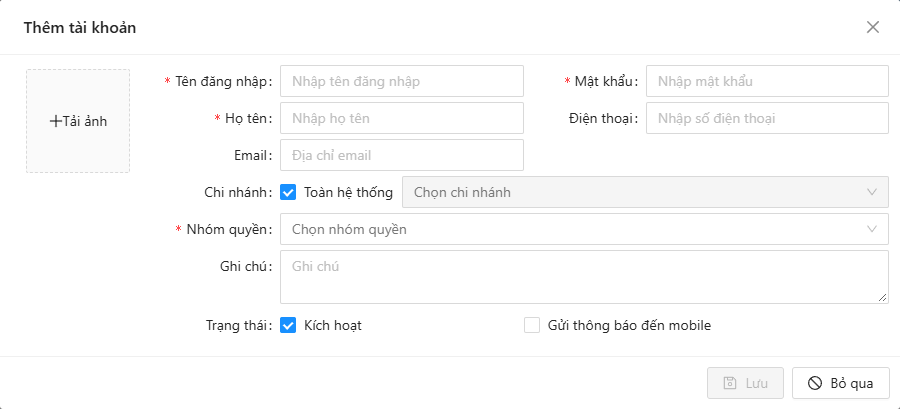The width and height of the screenshot is (900, 409).
Task: Expand the Chọn nhóm quyền dropdown
Action: (584, 229)
